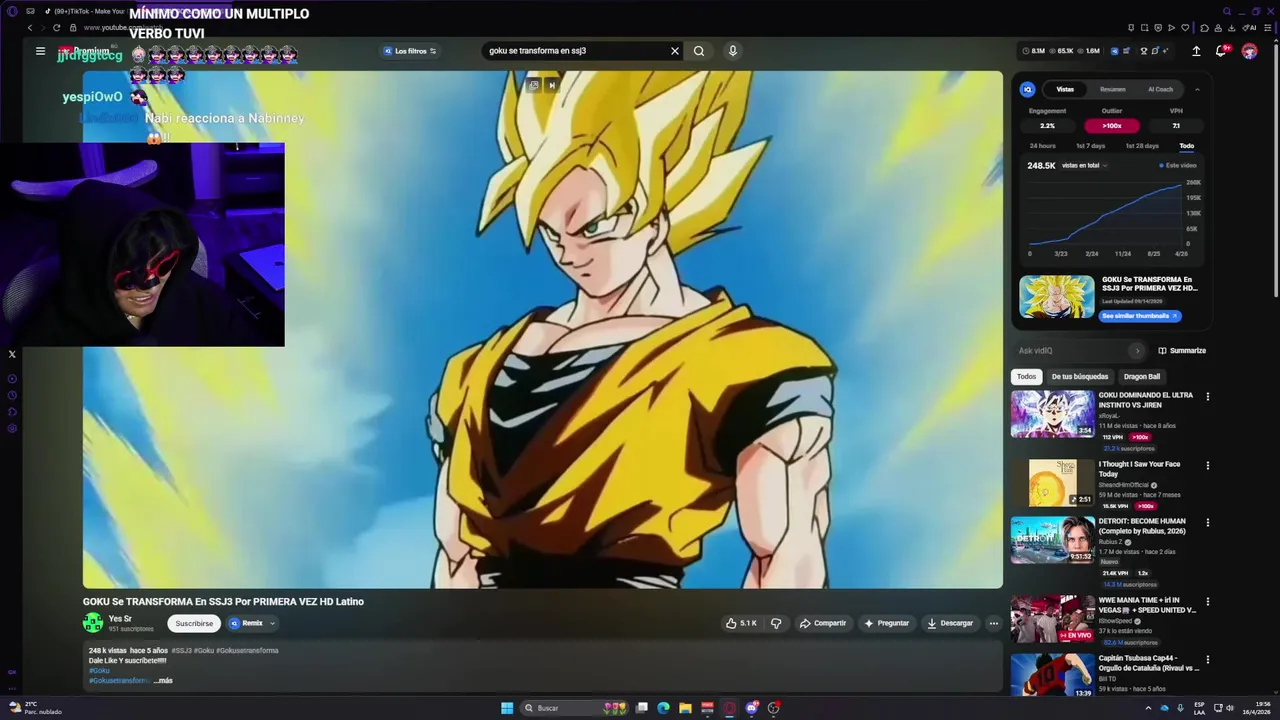Open options for 'I Thought I Saw Your Face Today'

[x=1207, y=466]
